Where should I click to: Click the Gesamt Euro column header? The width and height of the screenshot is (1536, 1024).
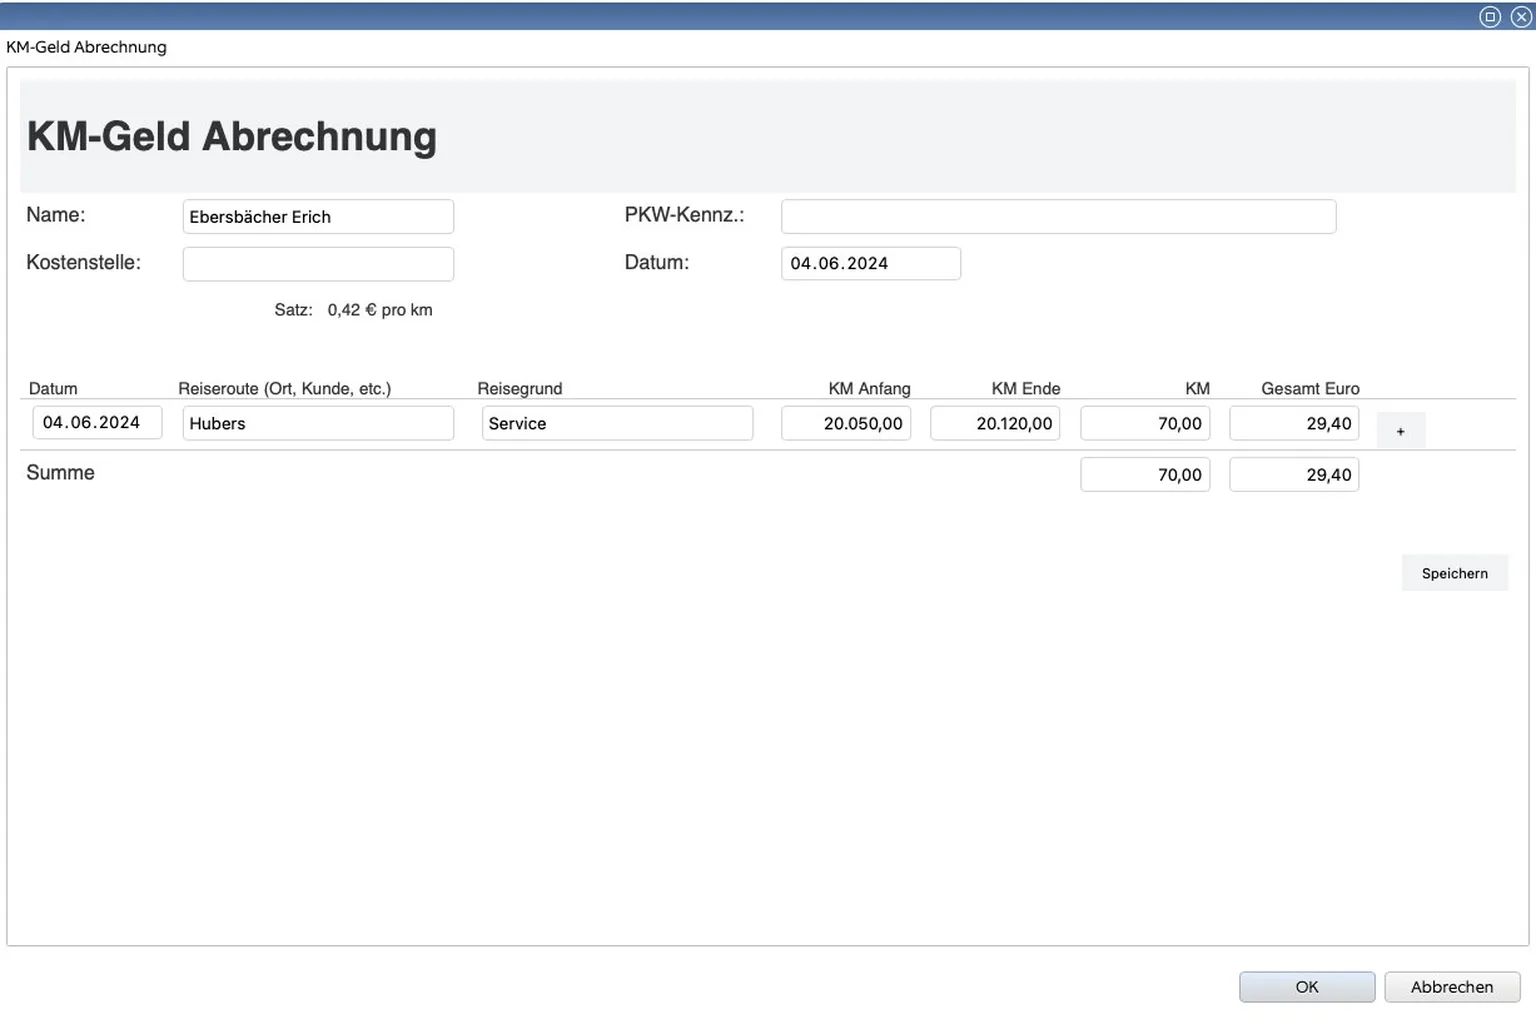point(1310,389)
